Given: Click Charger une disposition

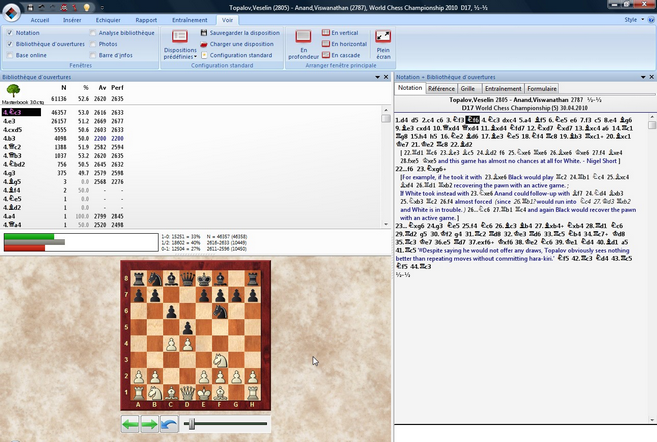Looking at the screenshot, I should pos(237,44).
